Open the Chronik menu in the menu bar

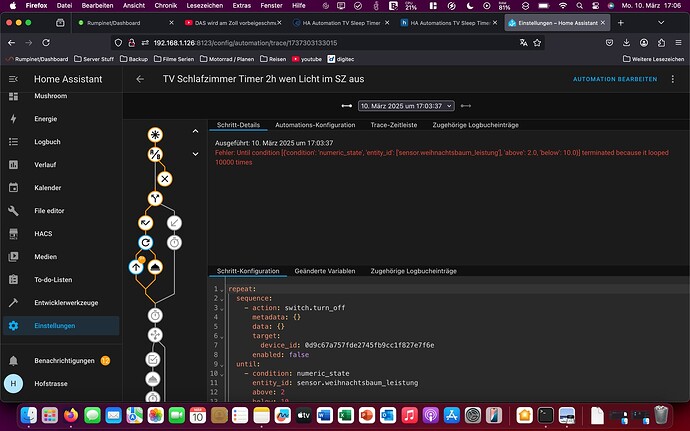165,6
